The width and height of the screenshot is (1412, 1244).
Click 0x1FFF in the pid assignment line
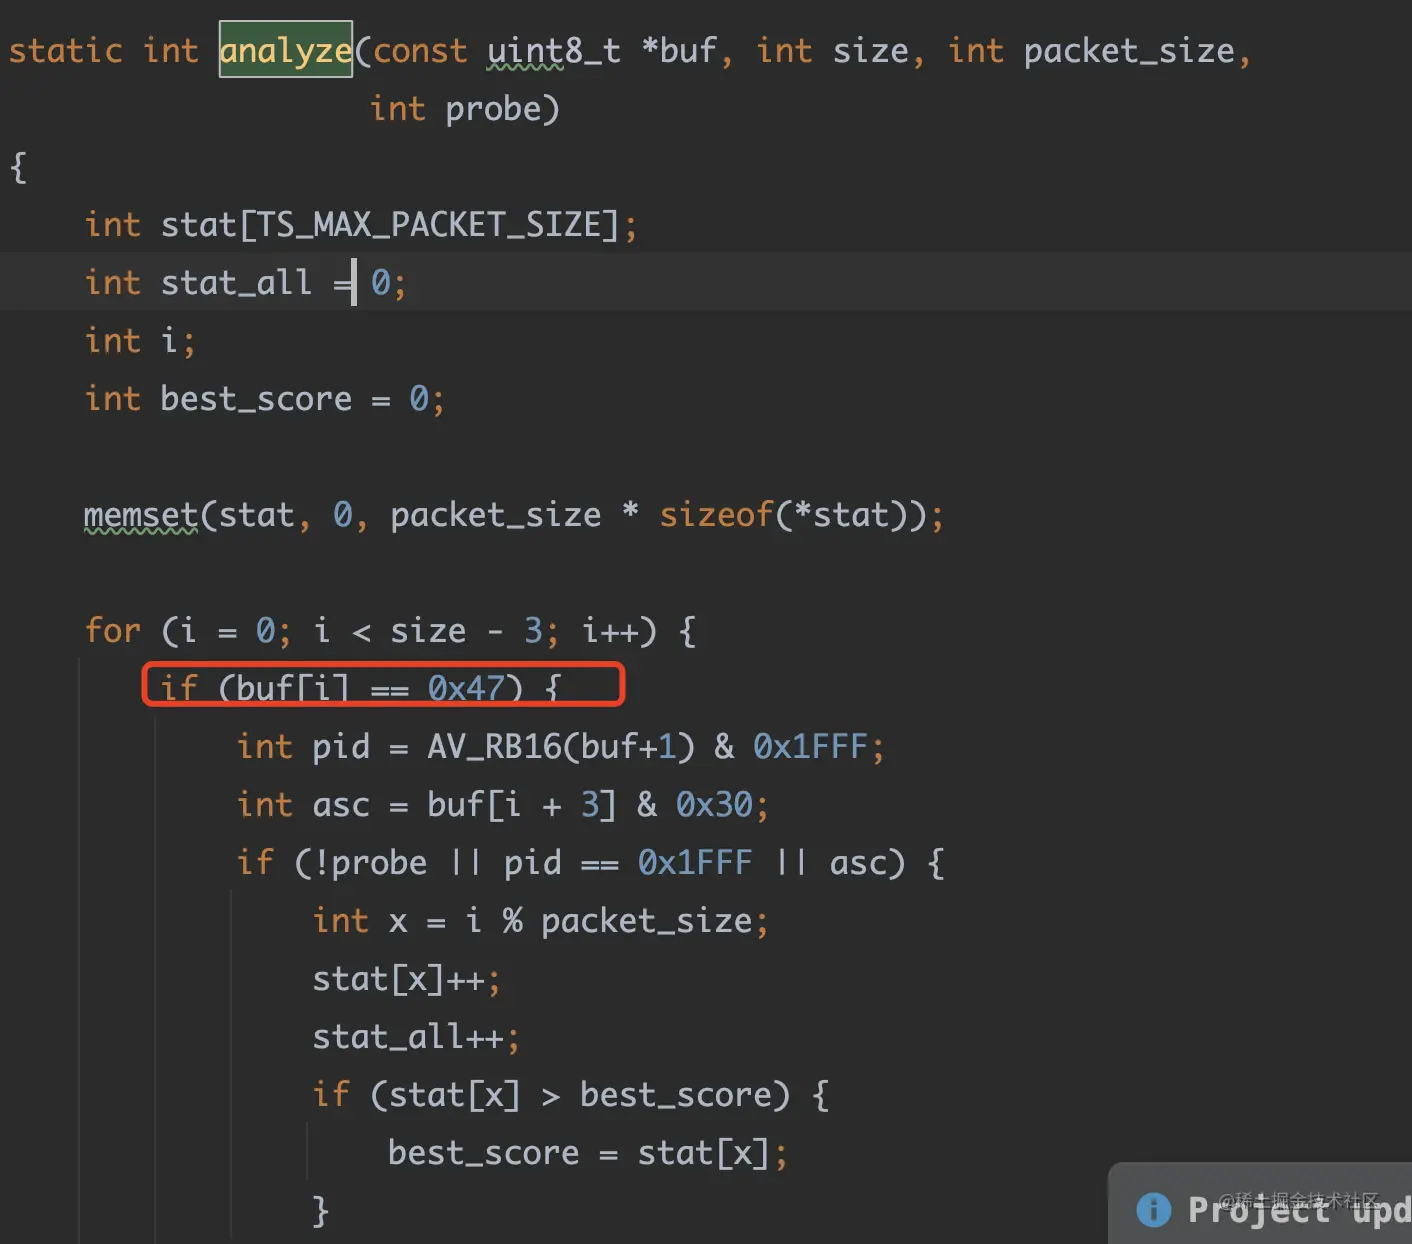(x=810, y=747)
